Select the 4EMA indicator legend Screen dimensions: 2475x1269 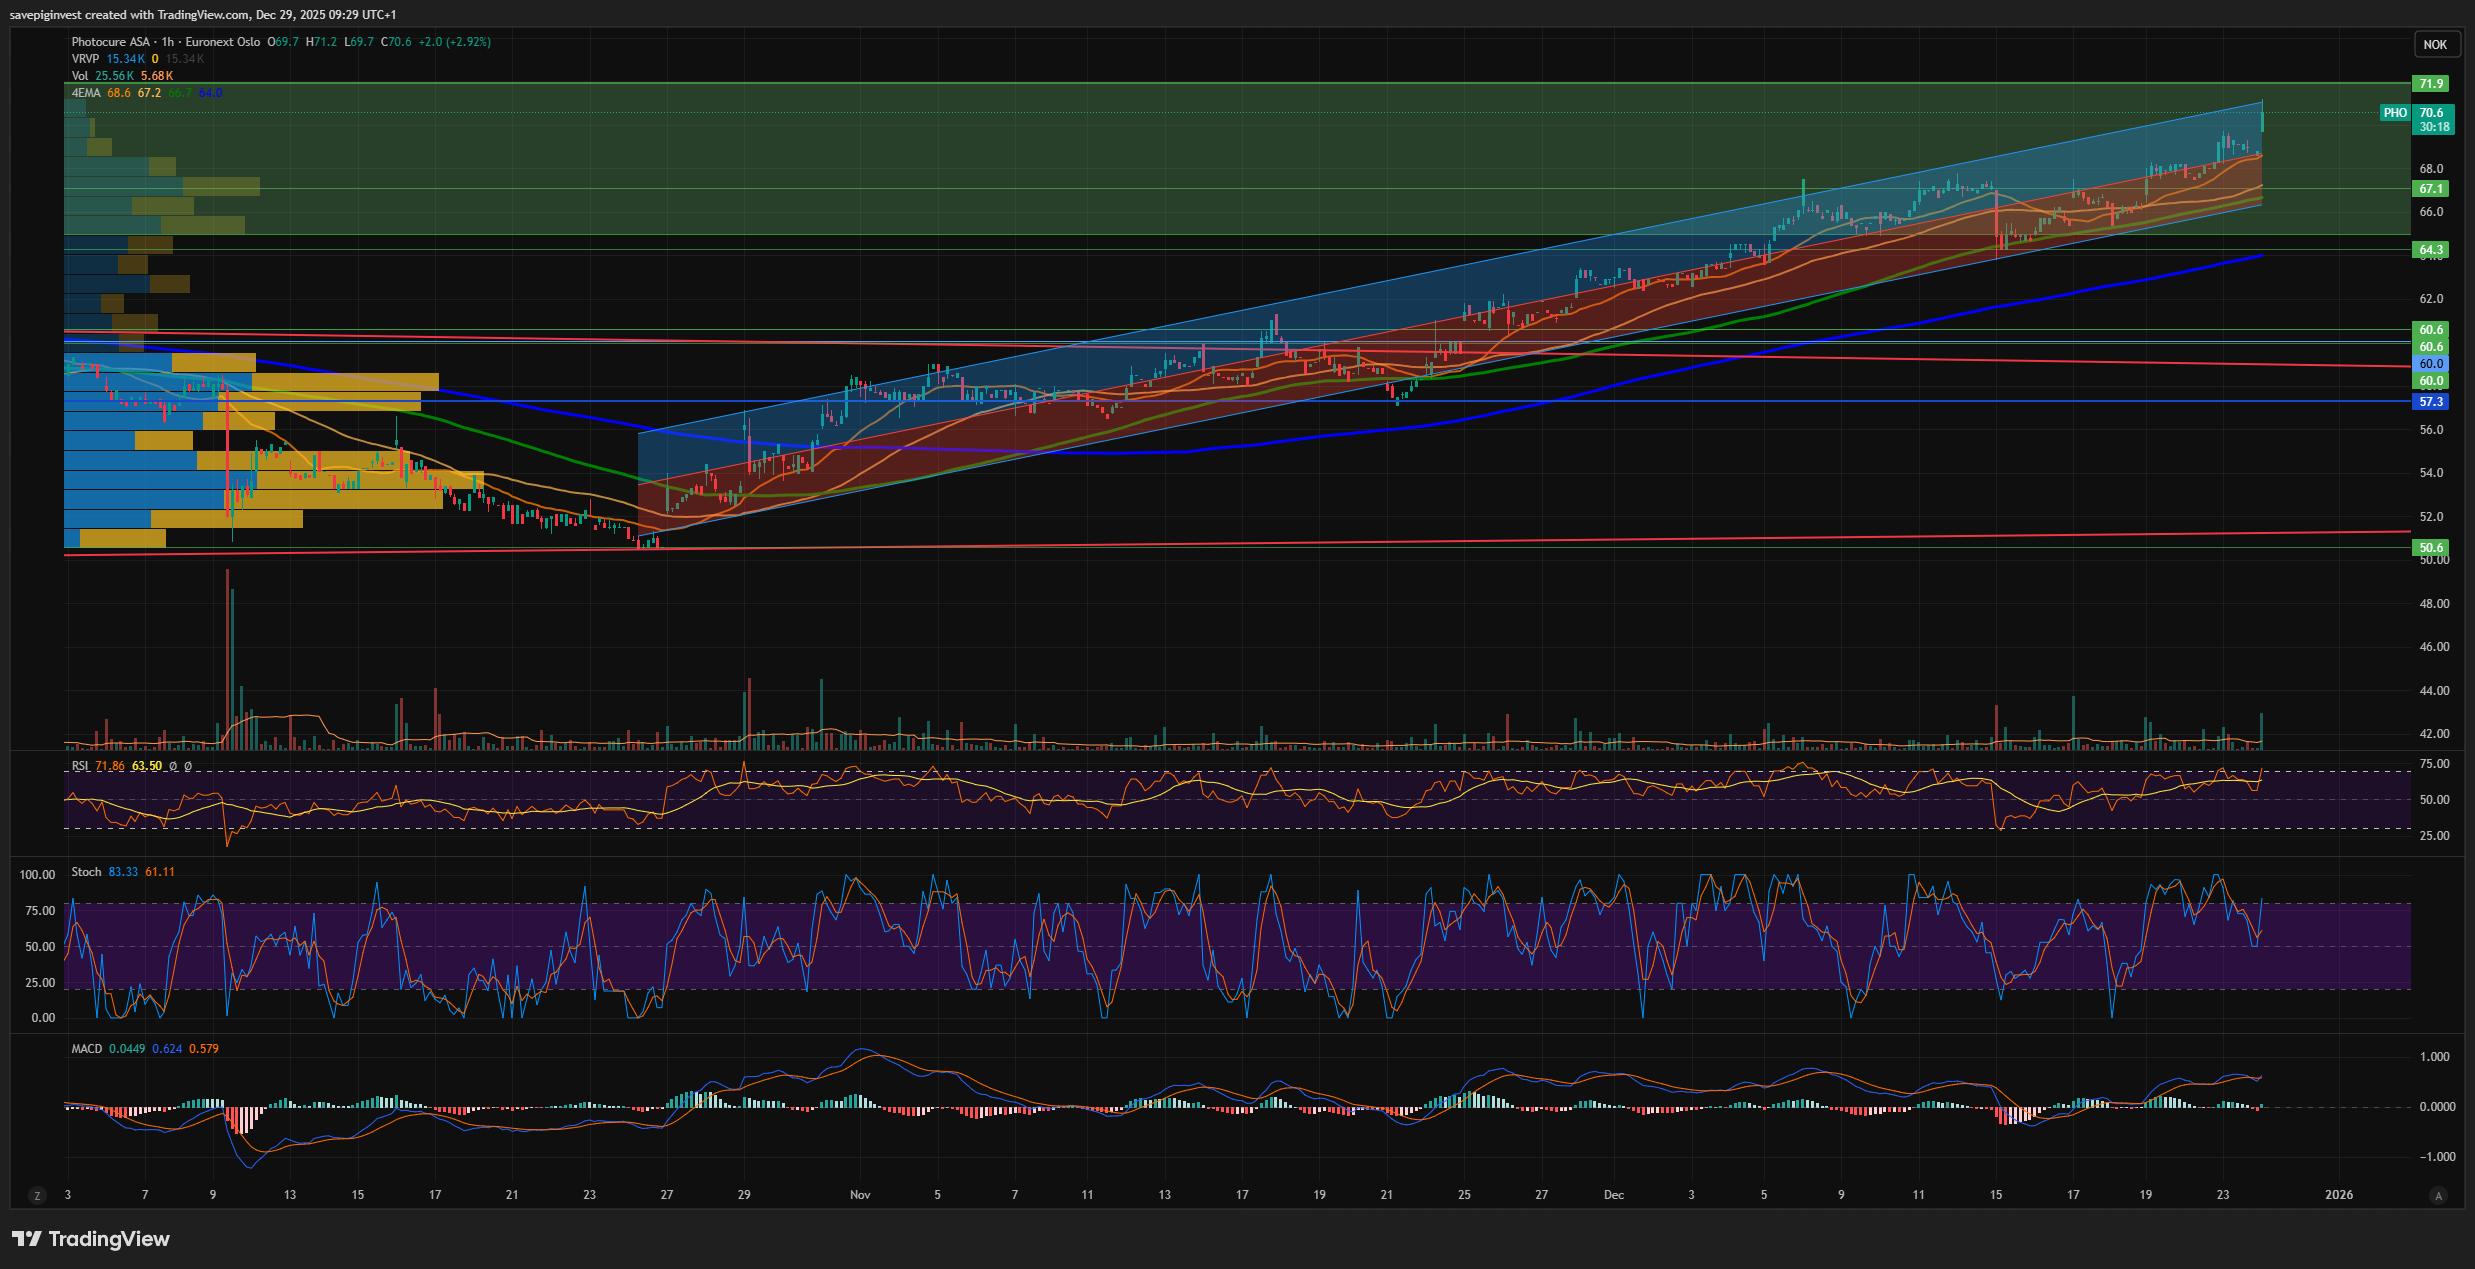coord(86,93)
